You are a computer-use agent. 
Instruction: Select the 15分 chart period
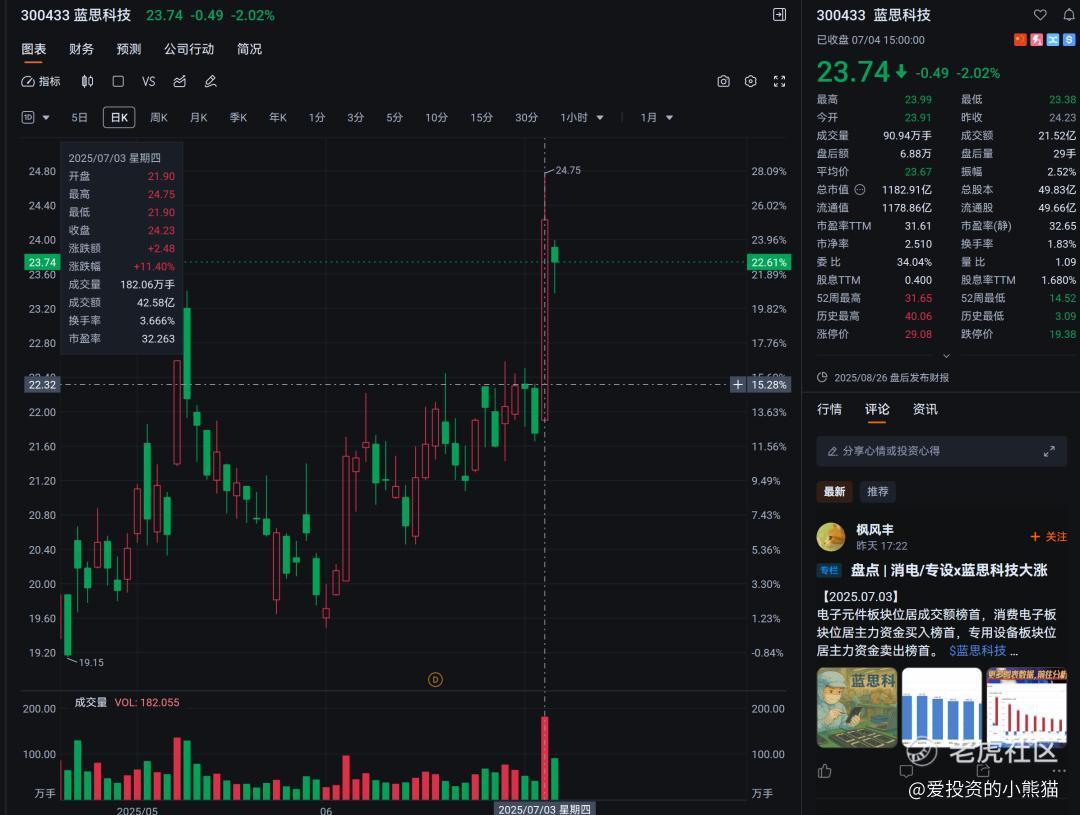click(x=481, y=118)
